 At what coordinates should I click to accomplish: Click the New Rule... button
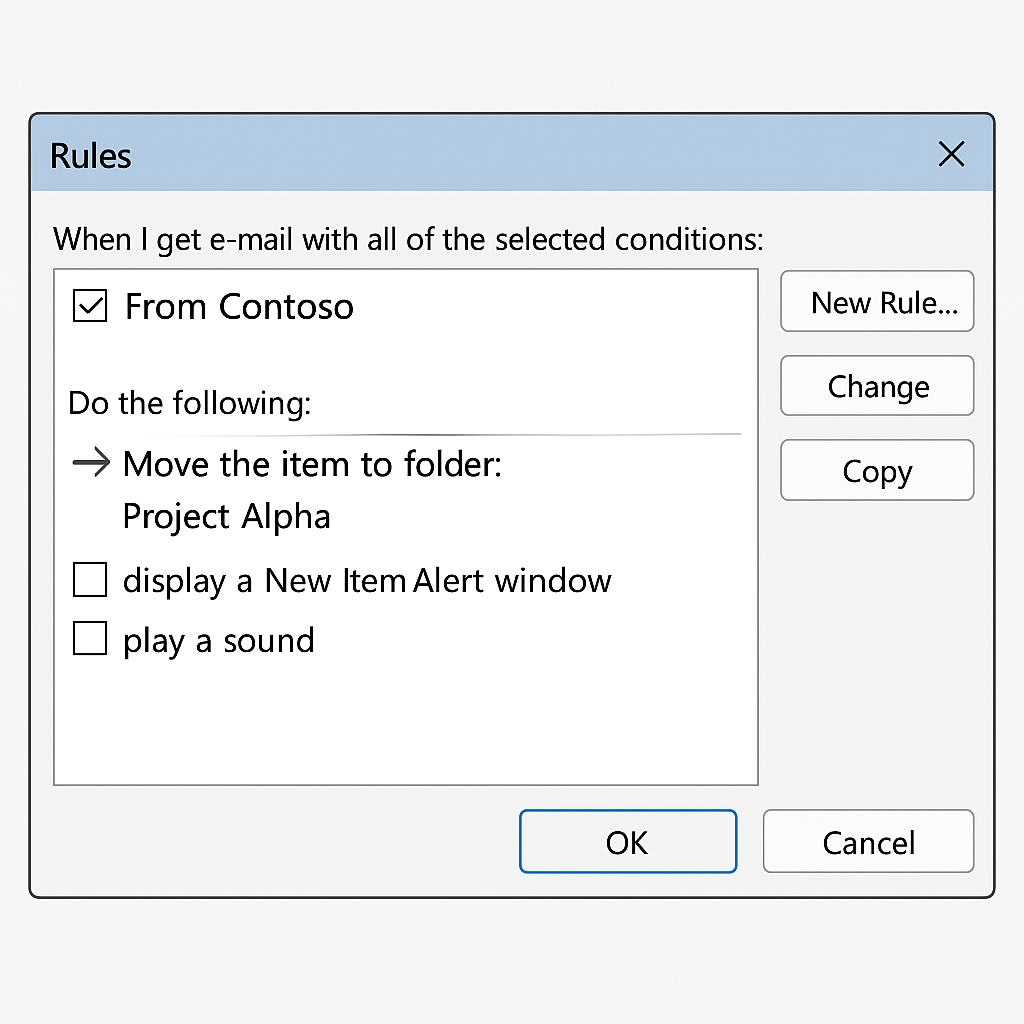pos(877,301)
